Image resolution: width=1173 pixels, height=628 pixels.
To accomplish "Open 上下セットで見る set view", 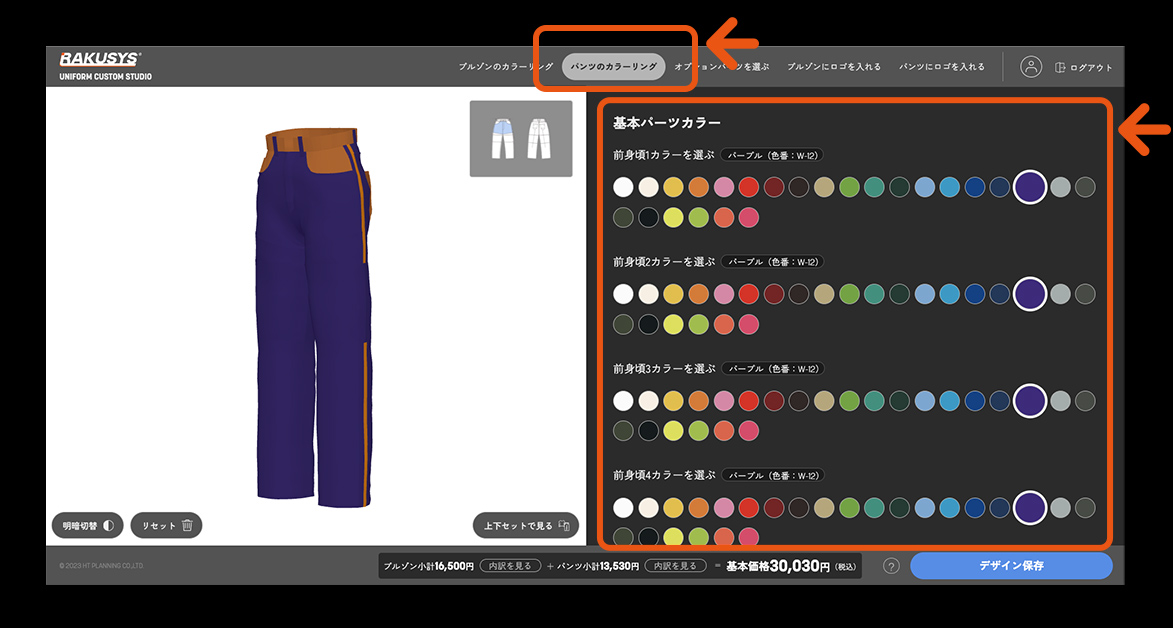I will point(526,525).
